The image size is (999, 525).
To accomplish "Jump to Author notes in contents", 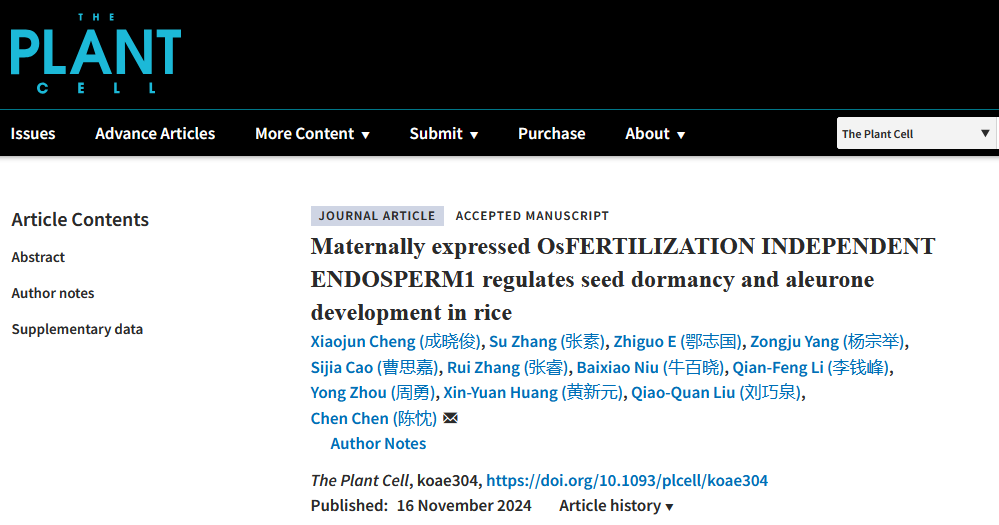I will 53,293.
